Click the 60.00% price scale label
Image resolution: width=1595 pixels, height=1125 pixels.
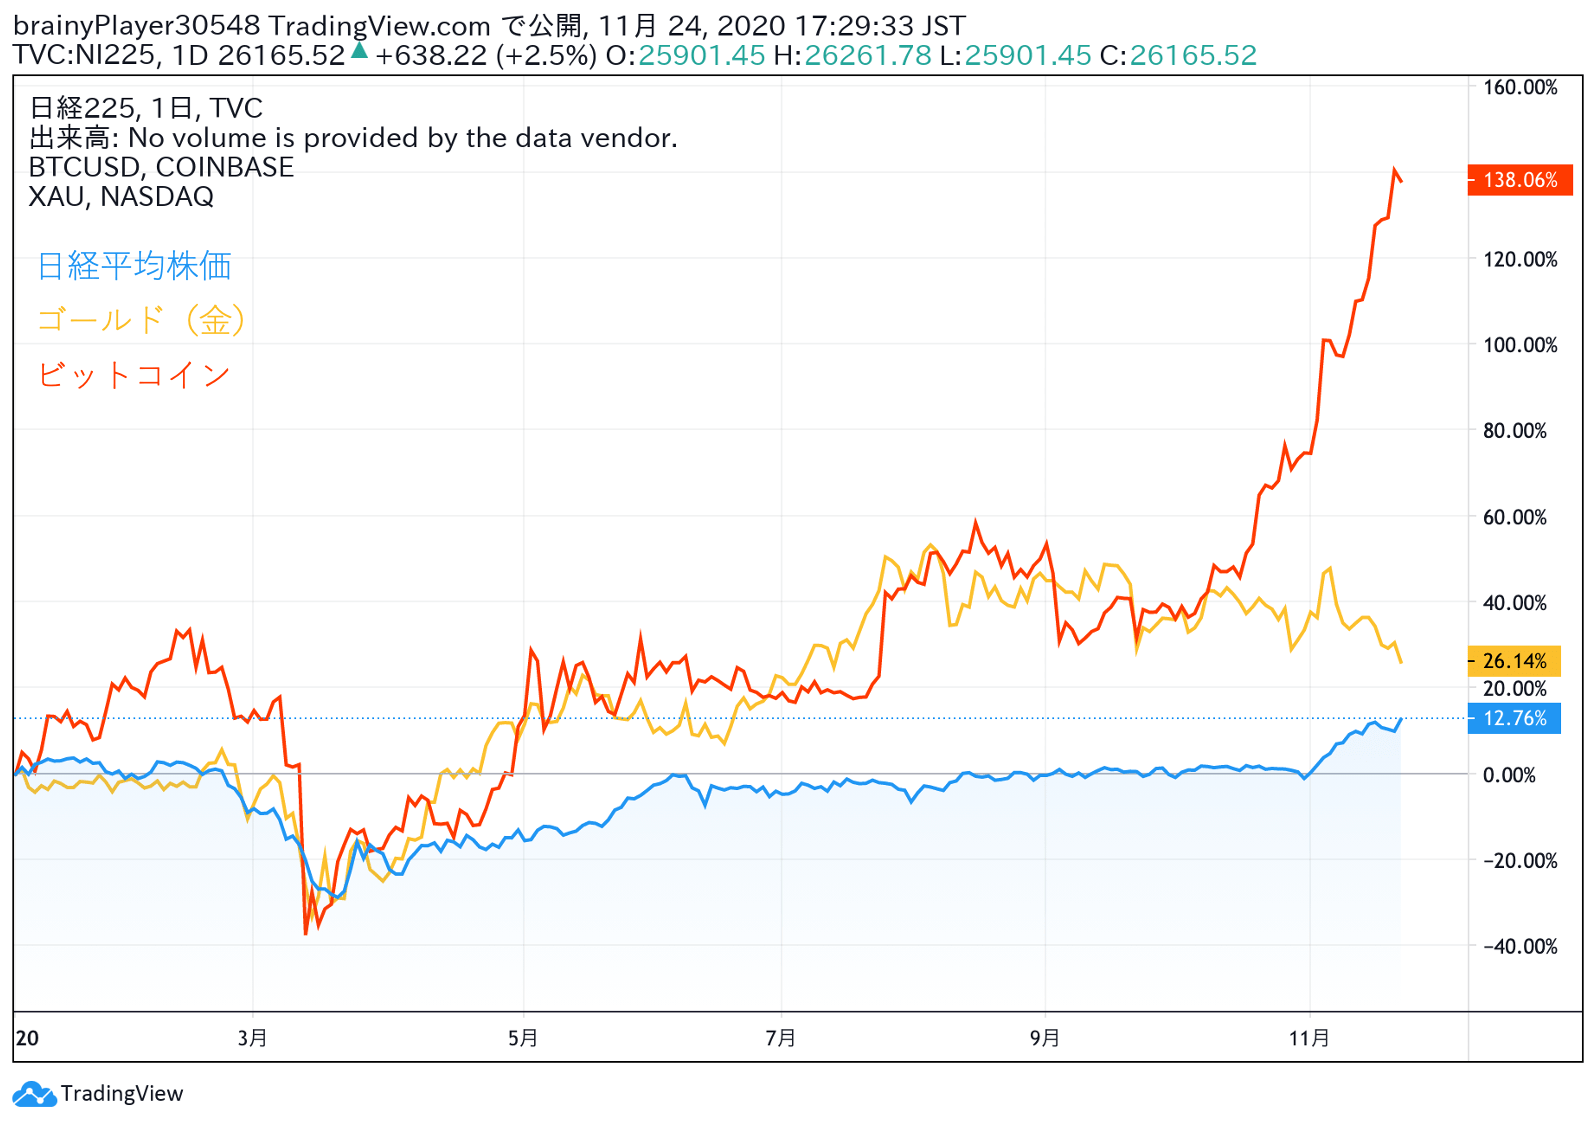1514,517
